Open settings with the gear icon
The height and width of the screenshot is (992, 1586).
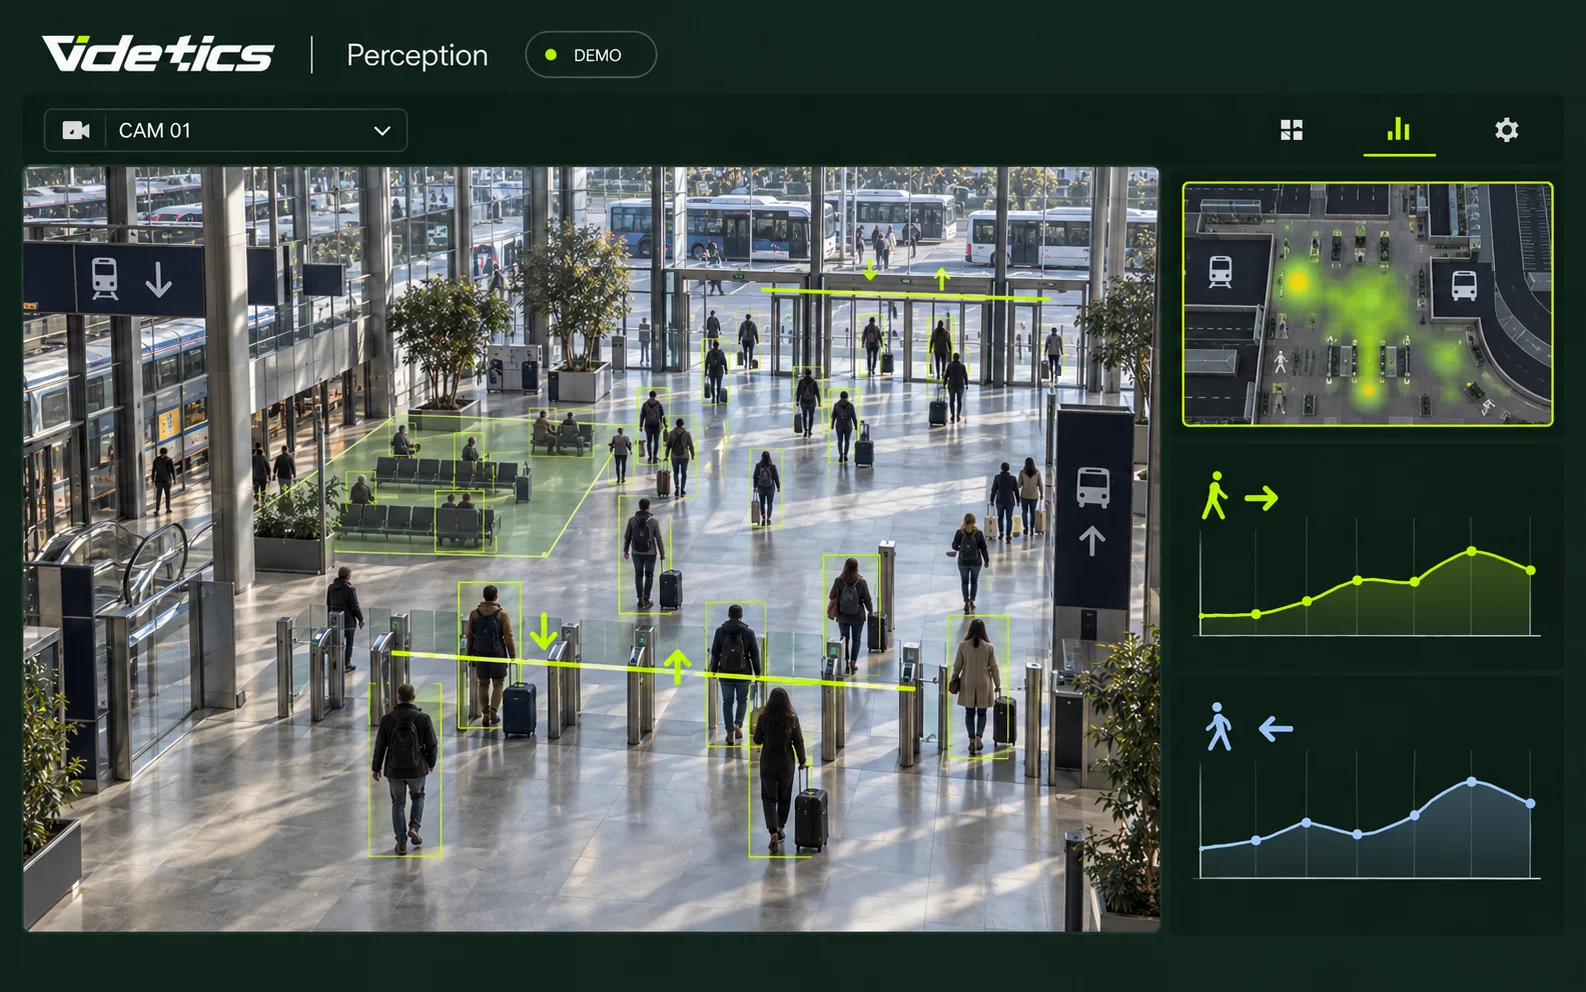click(x=1506, y=130)
